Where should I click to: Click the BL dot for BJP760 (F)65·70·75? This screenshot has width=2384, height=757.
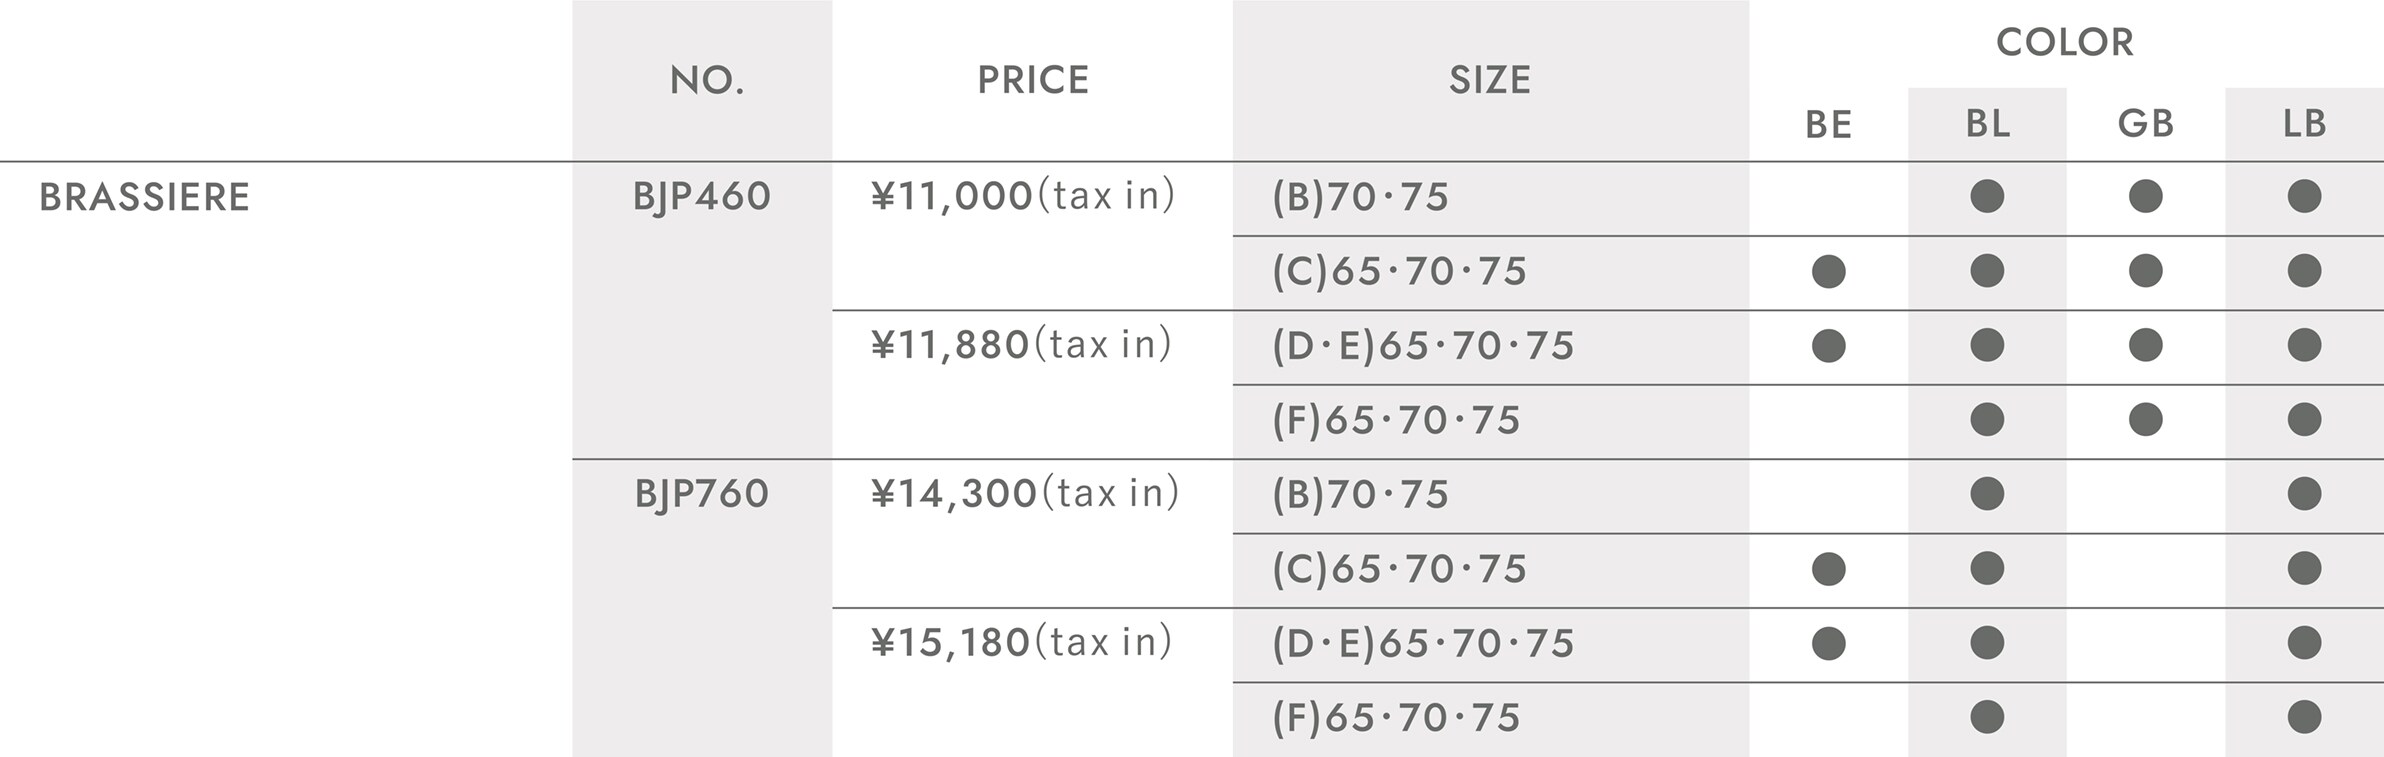pos(1987,717)
